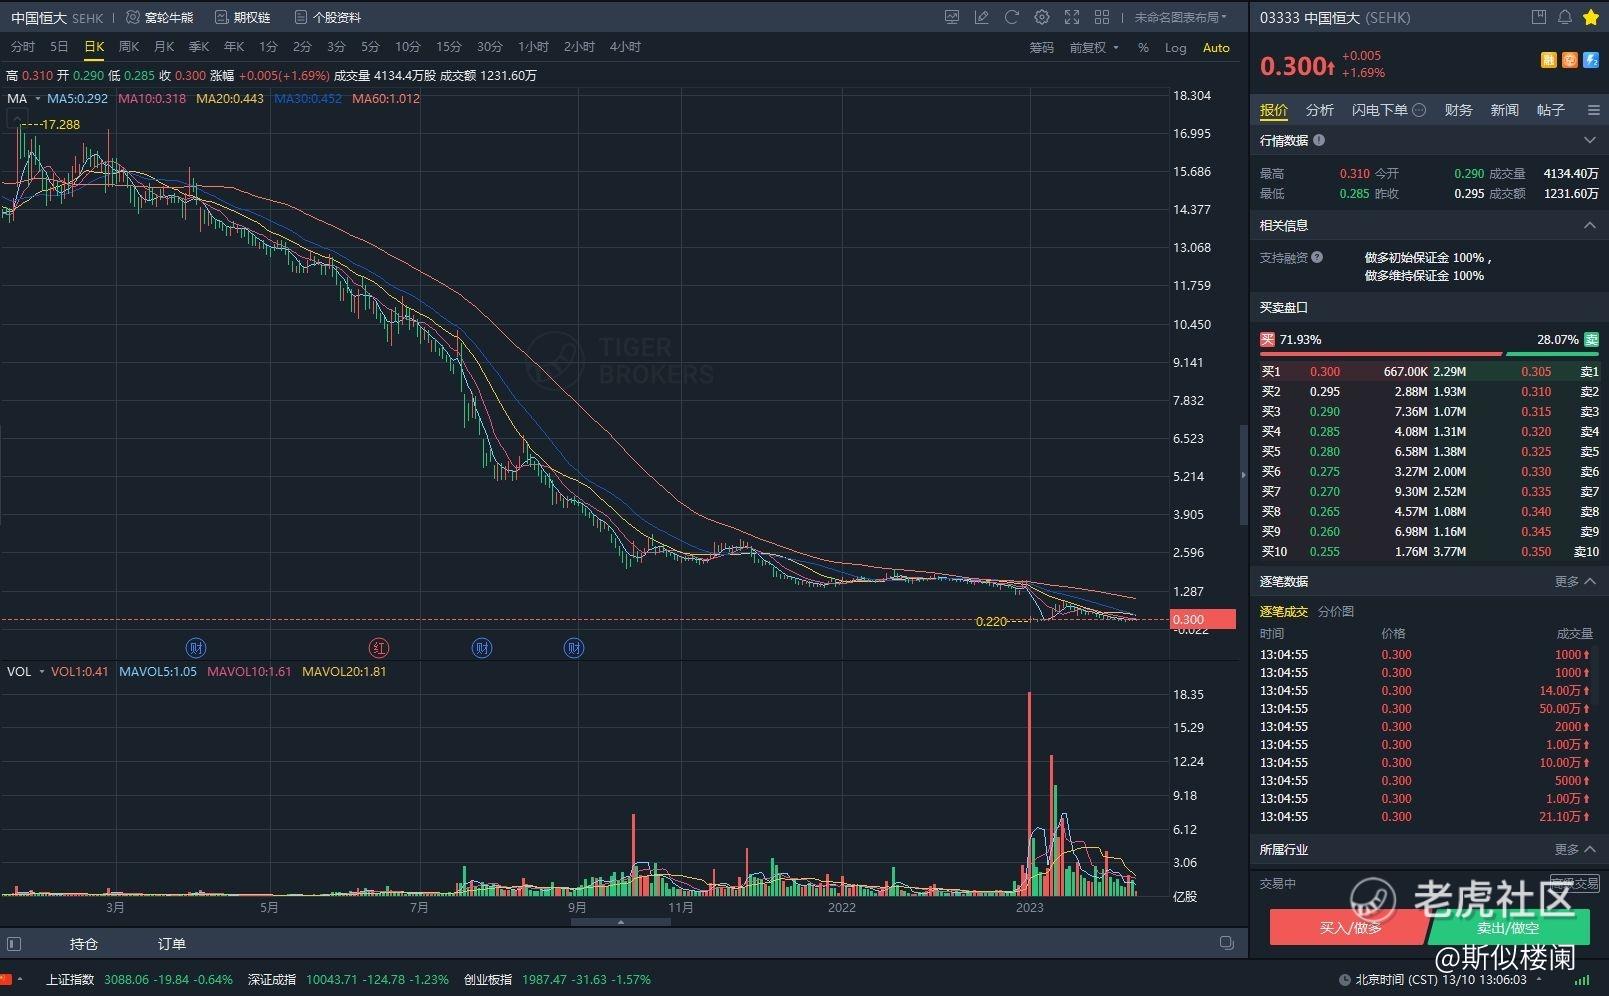Open the 帖子 posts tab

(1551, 110)
